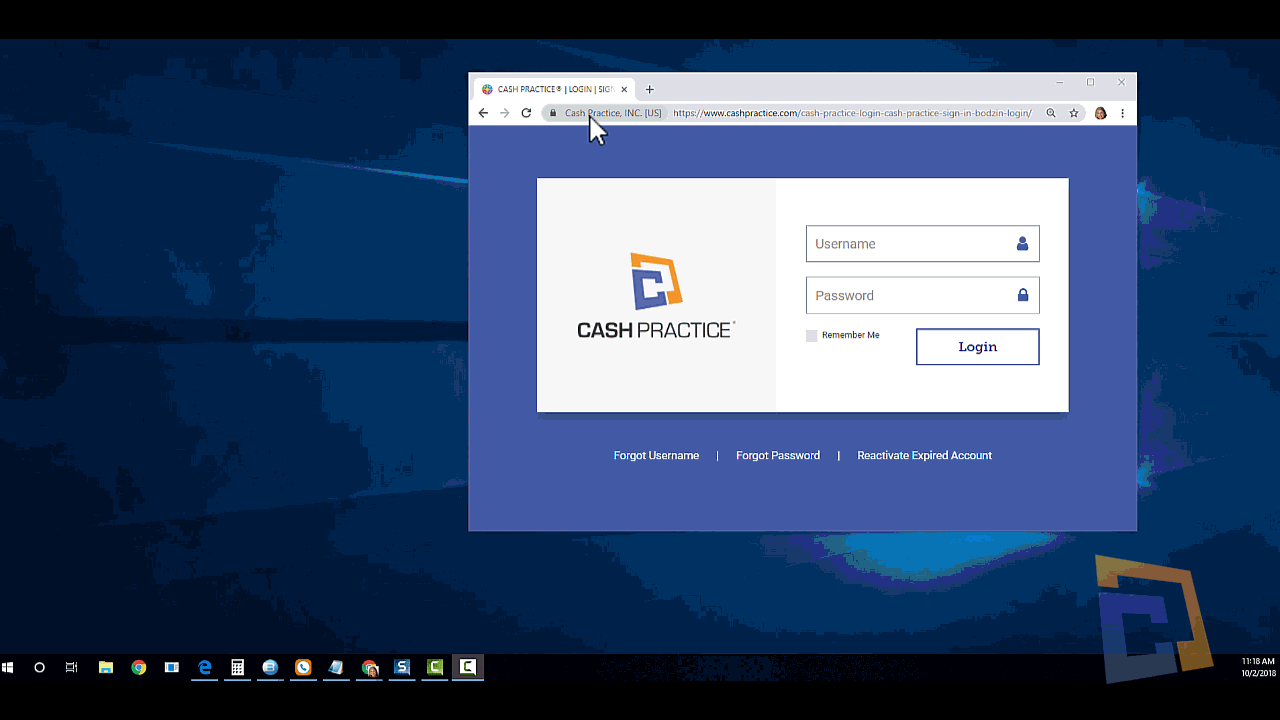Maximize the Chrome window
The width and height of the screenshot is (1280, 720).
(1091, 82)
